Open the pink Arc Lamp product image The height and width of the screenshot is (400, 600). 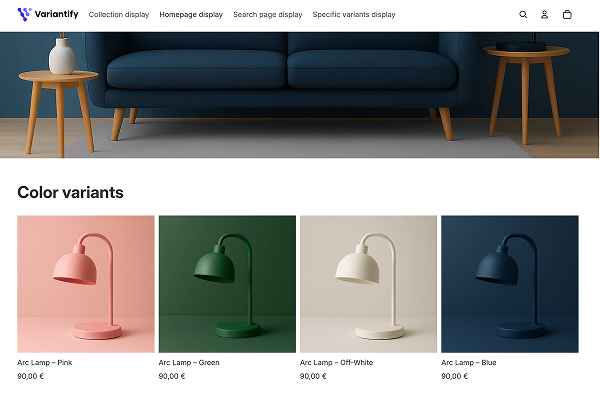[86, 284]
